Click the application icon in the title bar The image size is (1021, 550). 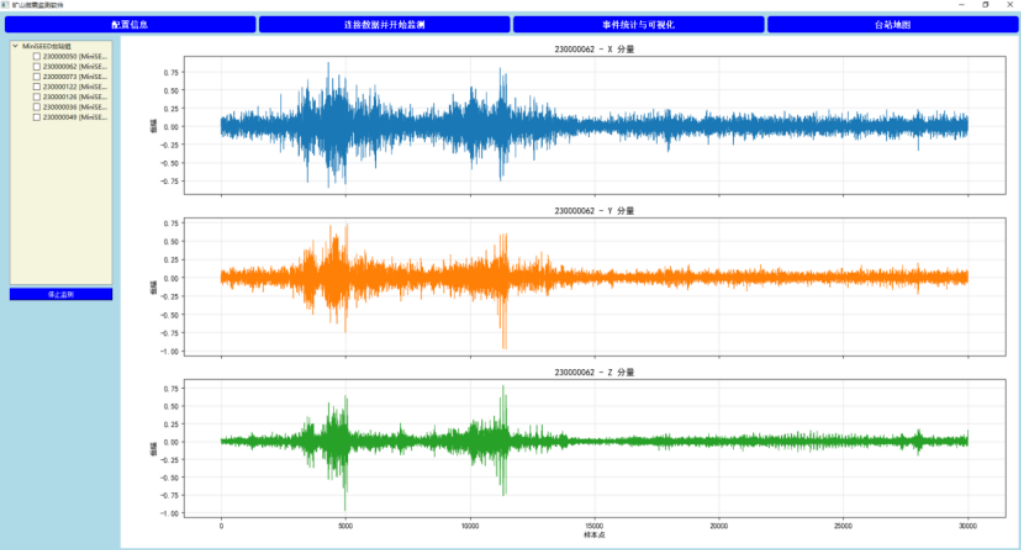pyautogui.click(x=5, y=5)
